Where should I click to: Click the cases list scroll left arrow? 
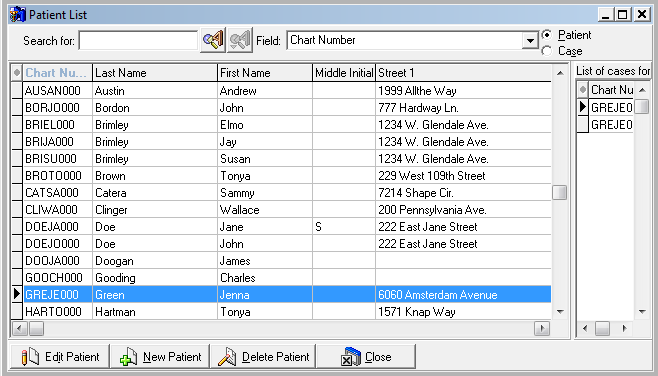[x=585, y=329]
